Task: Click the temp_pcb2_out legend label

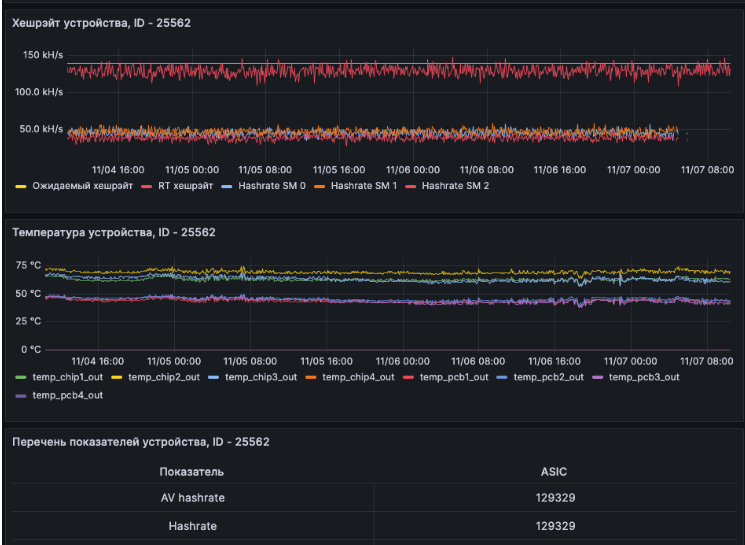Action: [548, 377]
